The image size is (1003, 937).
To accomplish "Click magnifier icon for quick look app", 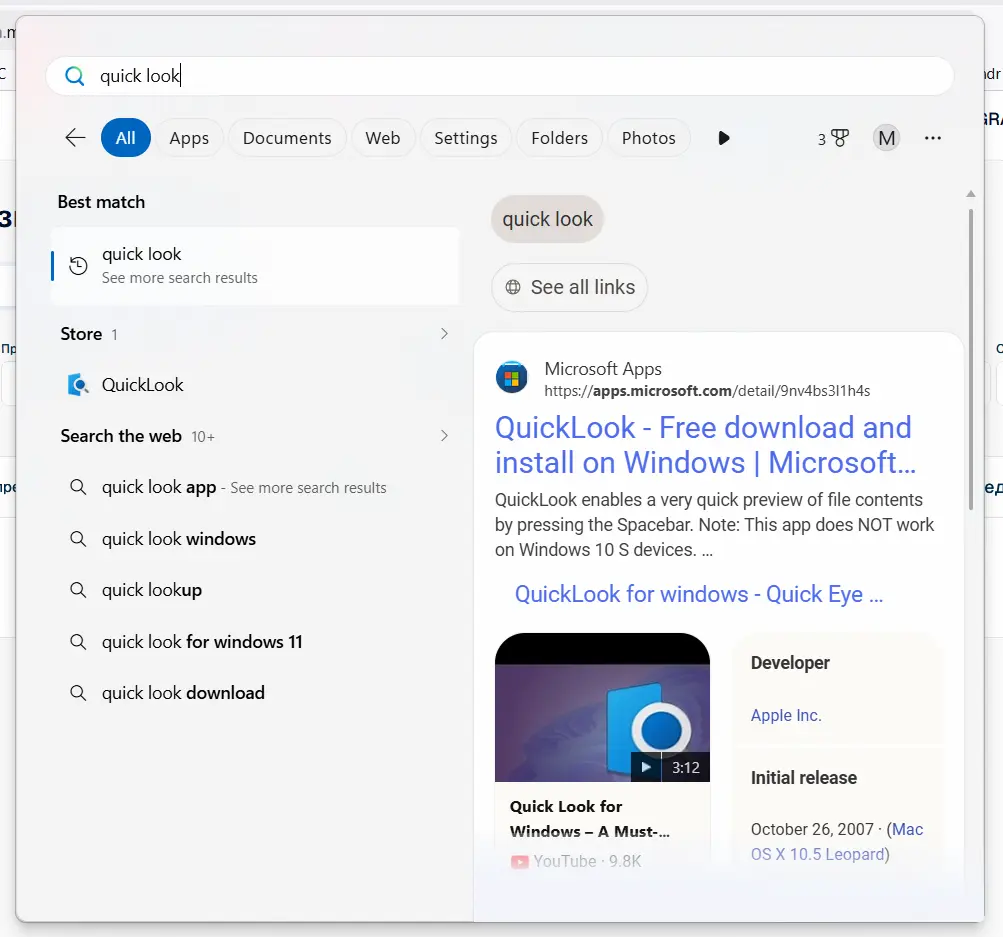I will (78, 487).
